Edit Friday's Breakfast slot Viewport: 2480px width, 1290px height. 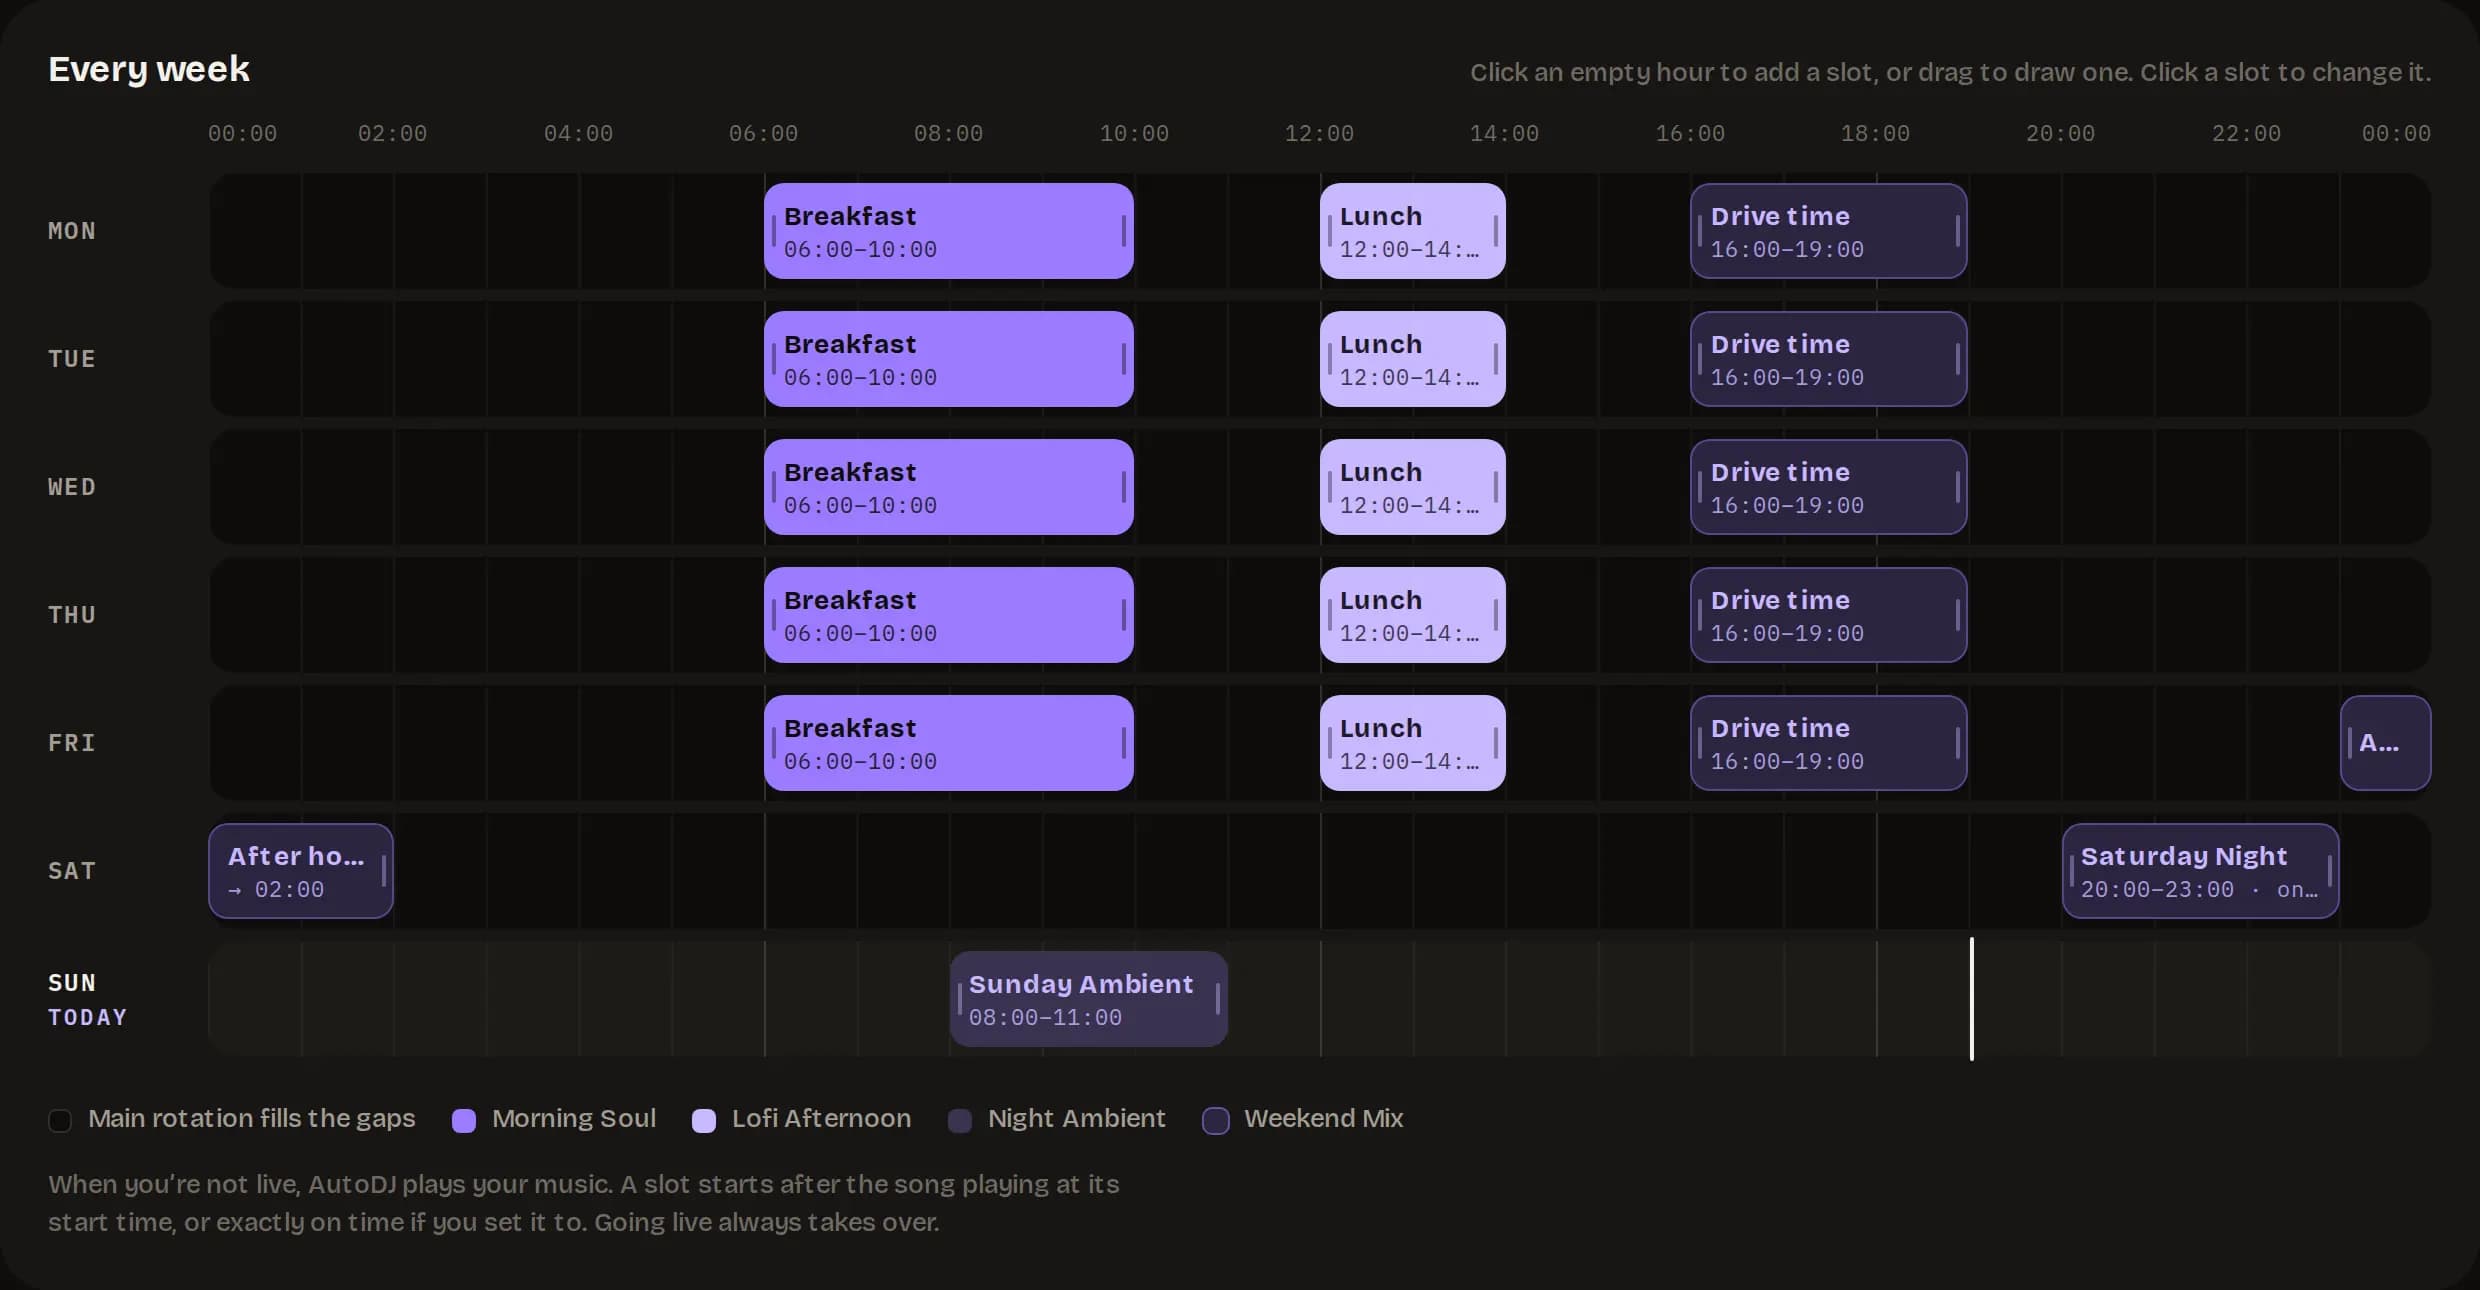click(x=948, y=743)
